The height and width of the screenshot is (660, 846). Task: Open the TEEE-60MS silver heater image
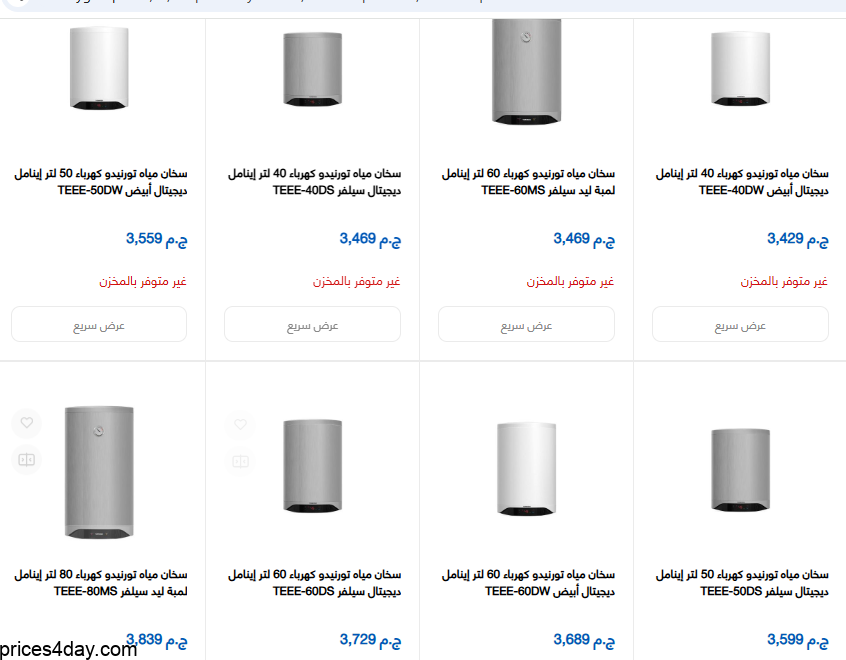tap(526, 70)
